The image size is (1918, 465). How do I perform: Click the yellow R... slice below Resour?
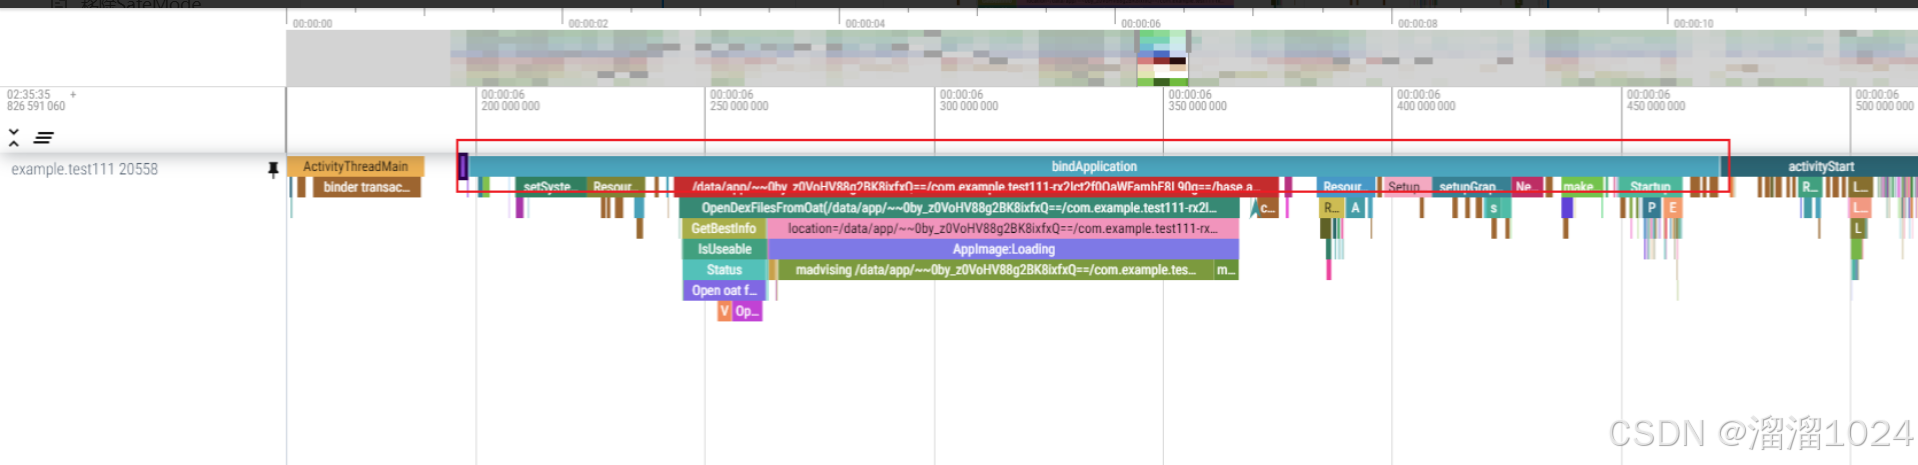tap(1331, 208)
